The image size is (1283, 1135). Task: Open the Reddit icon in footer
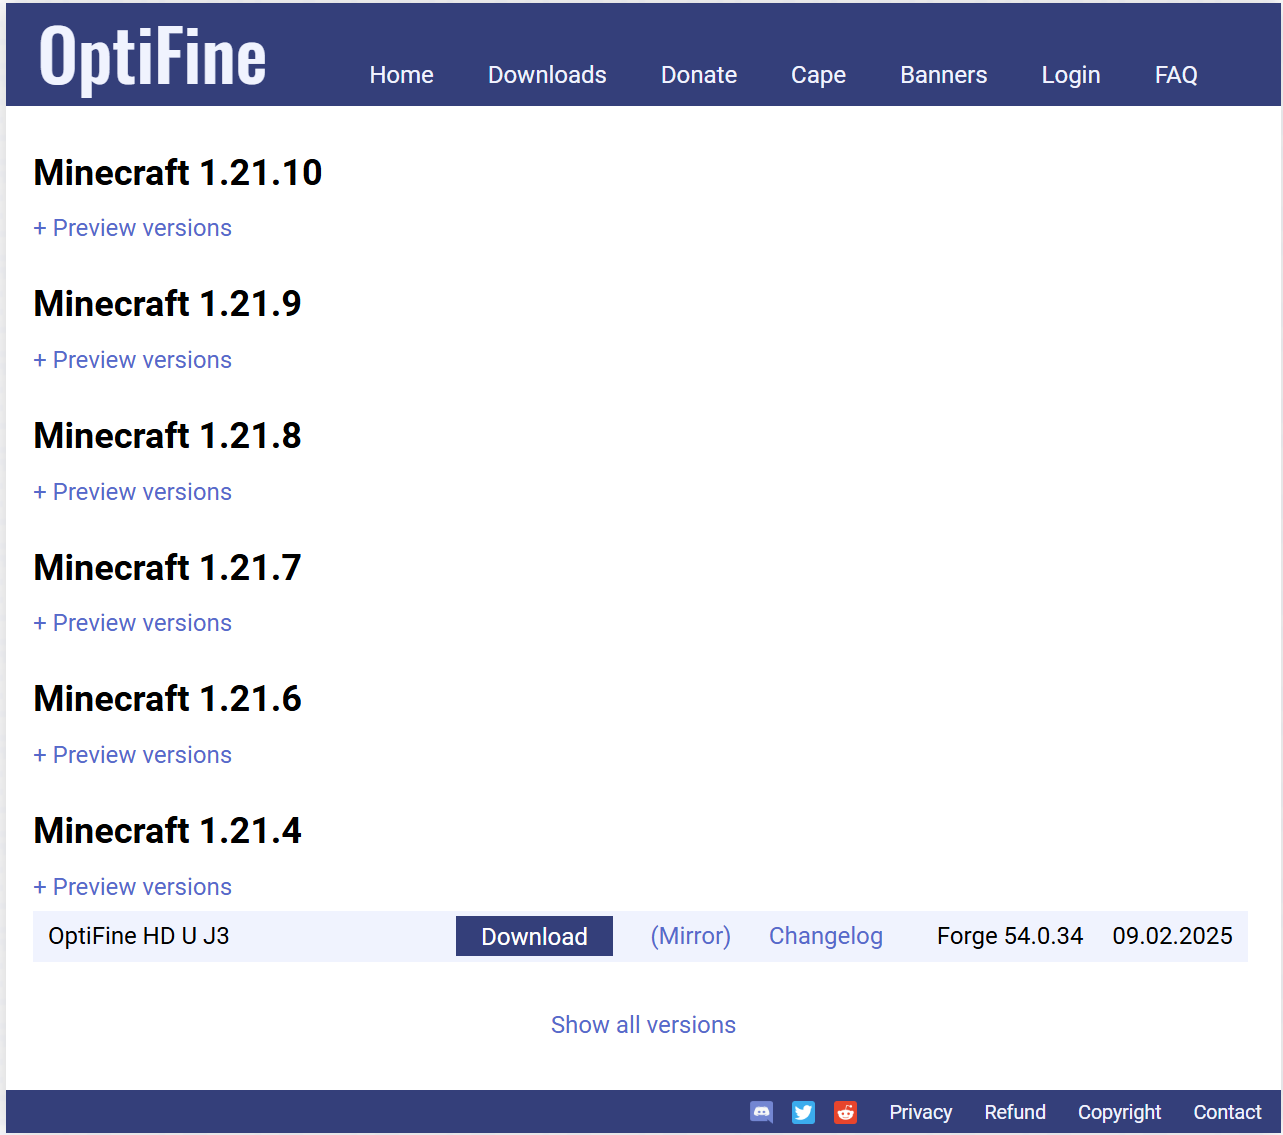[845, 1112]
